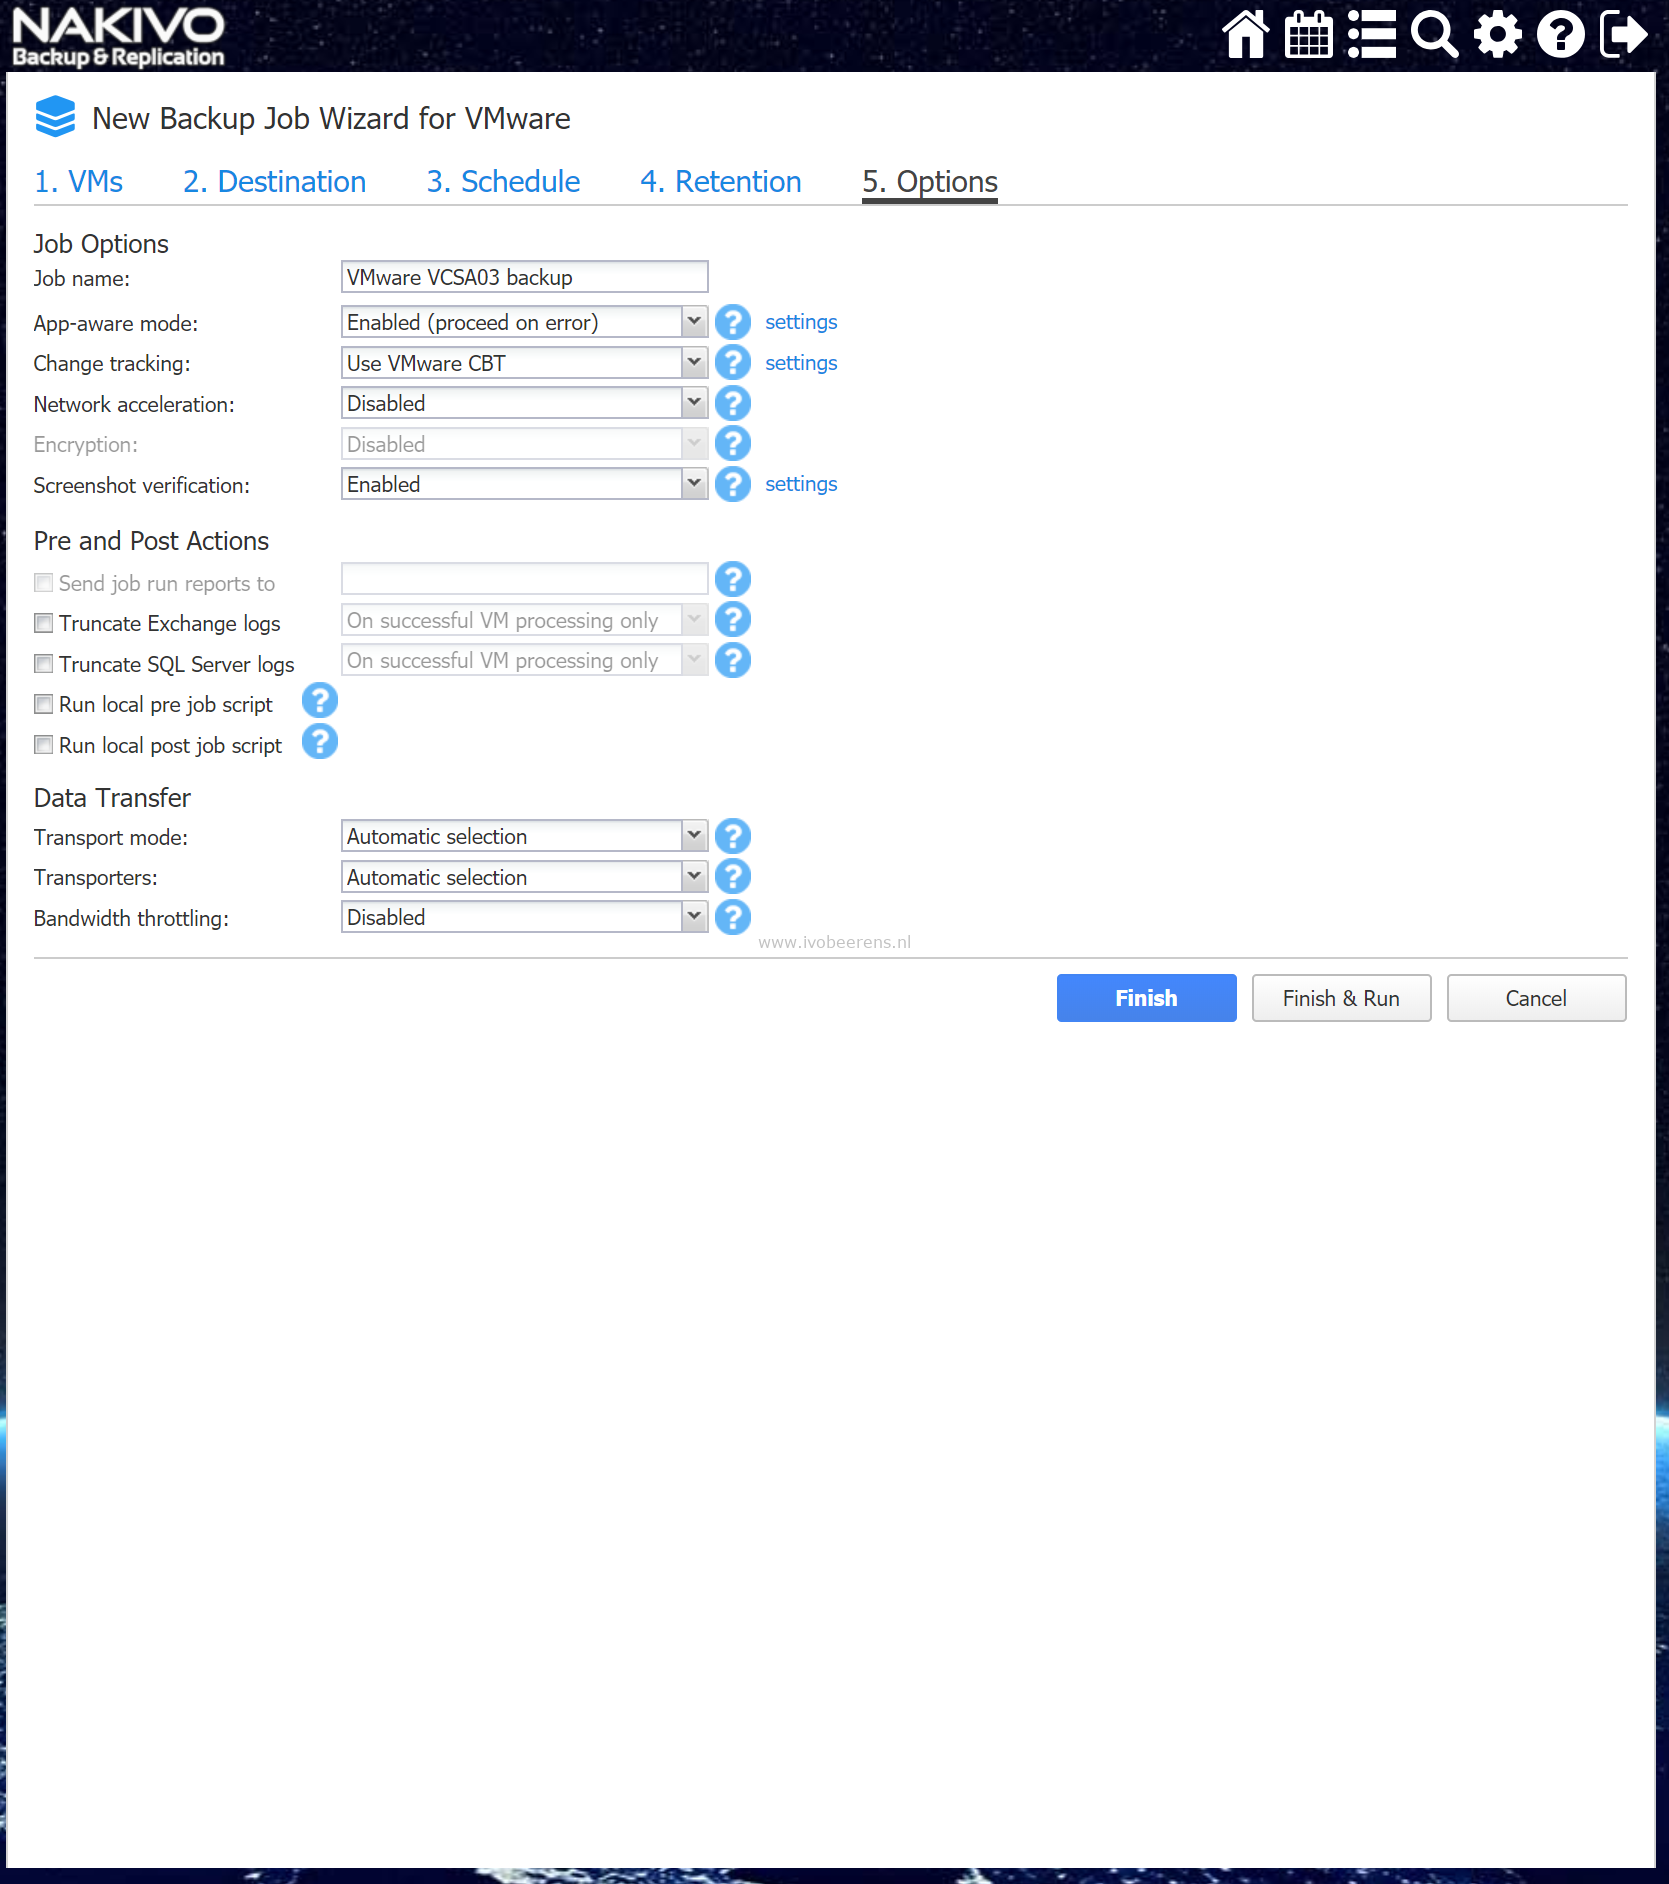Image resolution: width=1669 pixels, height=1884 pixels.
Task: Show help for Send job run reports
Action: 733,579
